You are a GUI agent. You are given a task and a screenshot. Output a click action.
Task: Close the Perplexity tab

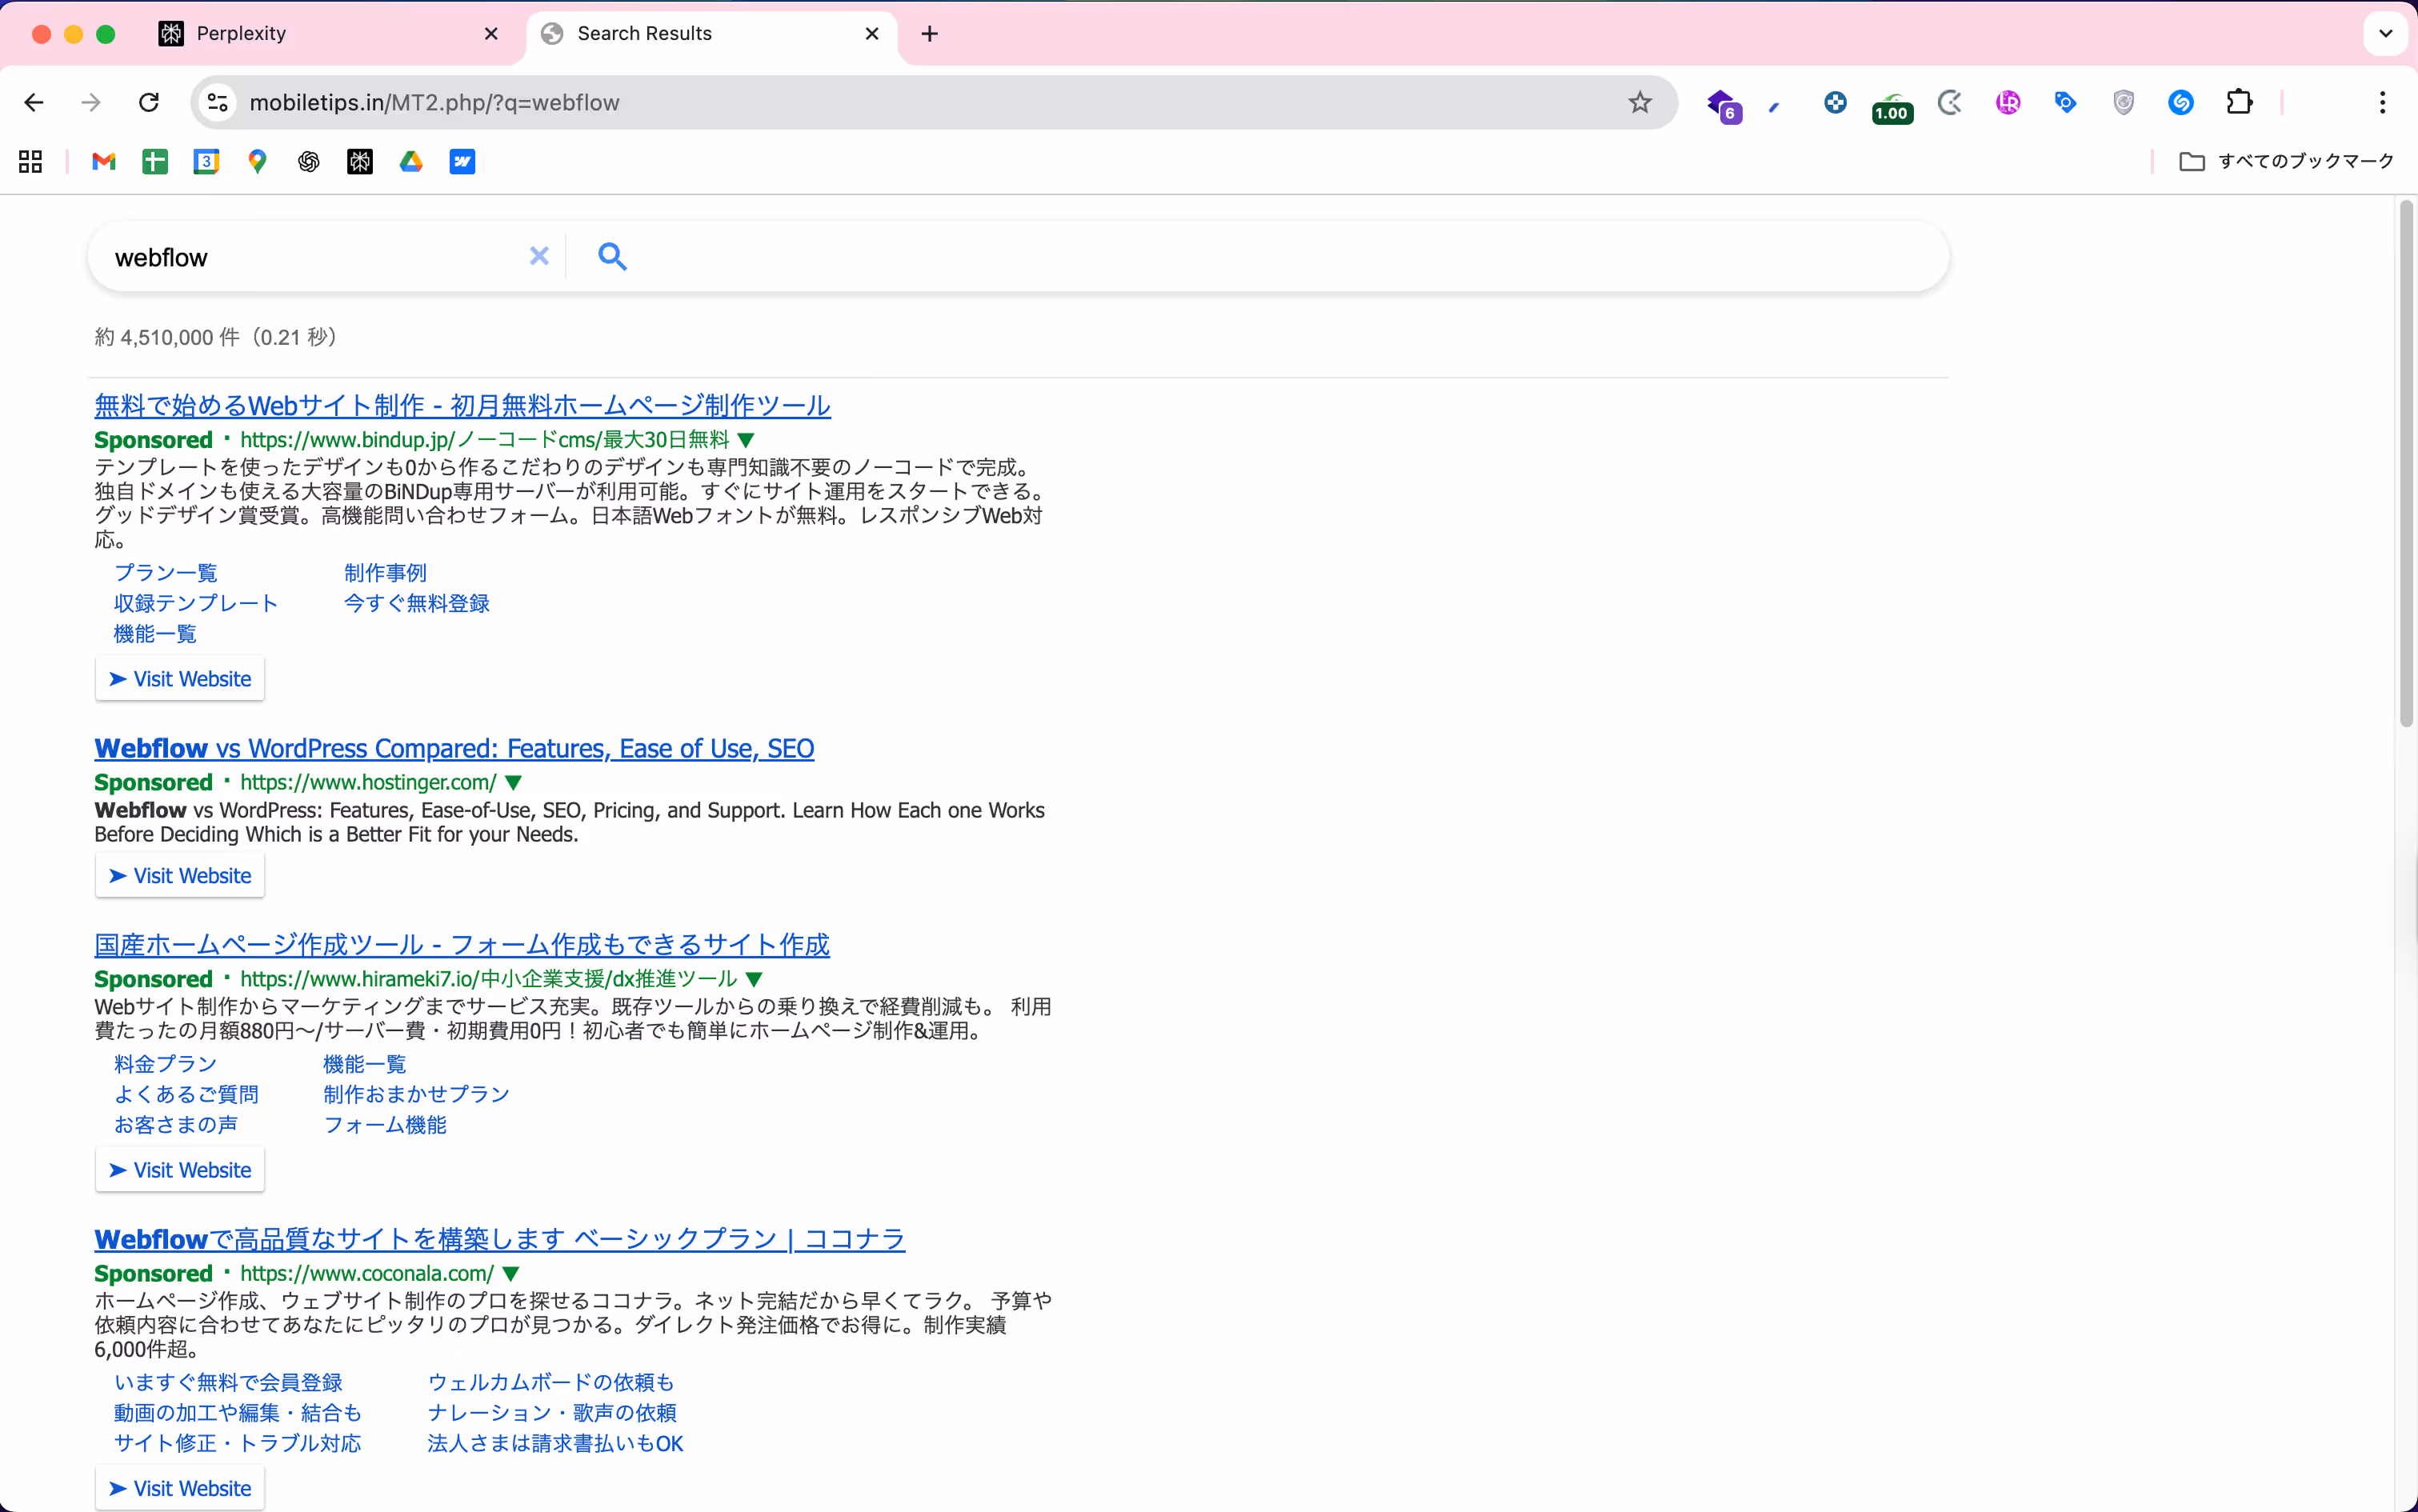(491, 34)
